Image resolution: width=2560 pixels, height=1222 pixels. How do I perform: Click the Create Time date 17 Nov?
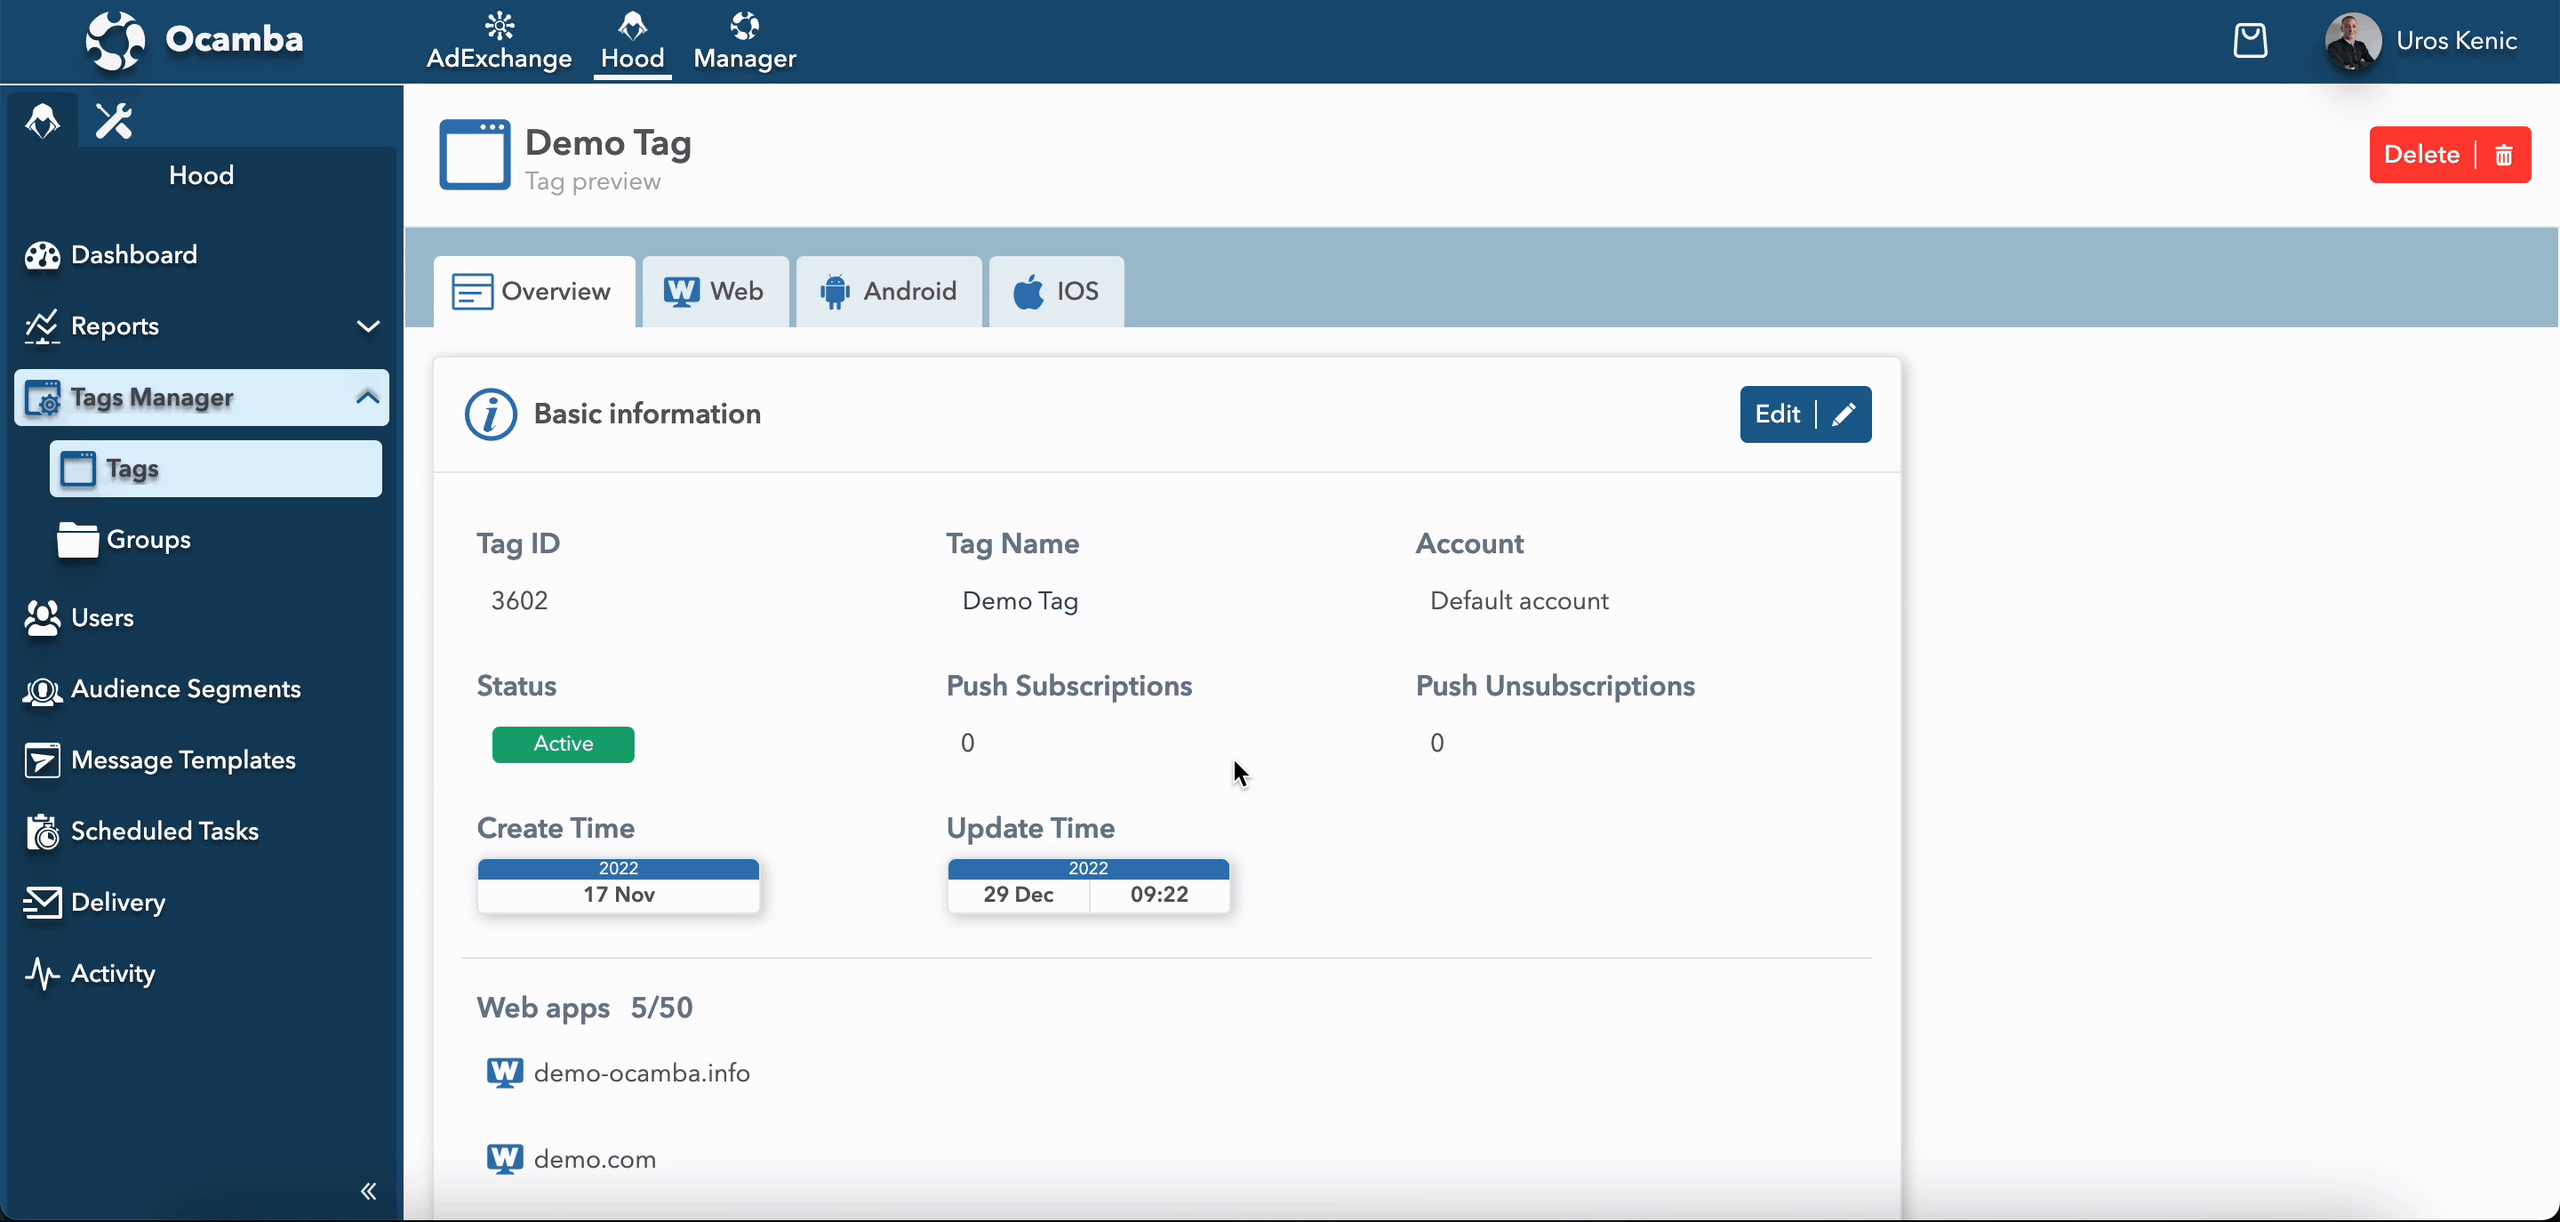coord(619,895)
